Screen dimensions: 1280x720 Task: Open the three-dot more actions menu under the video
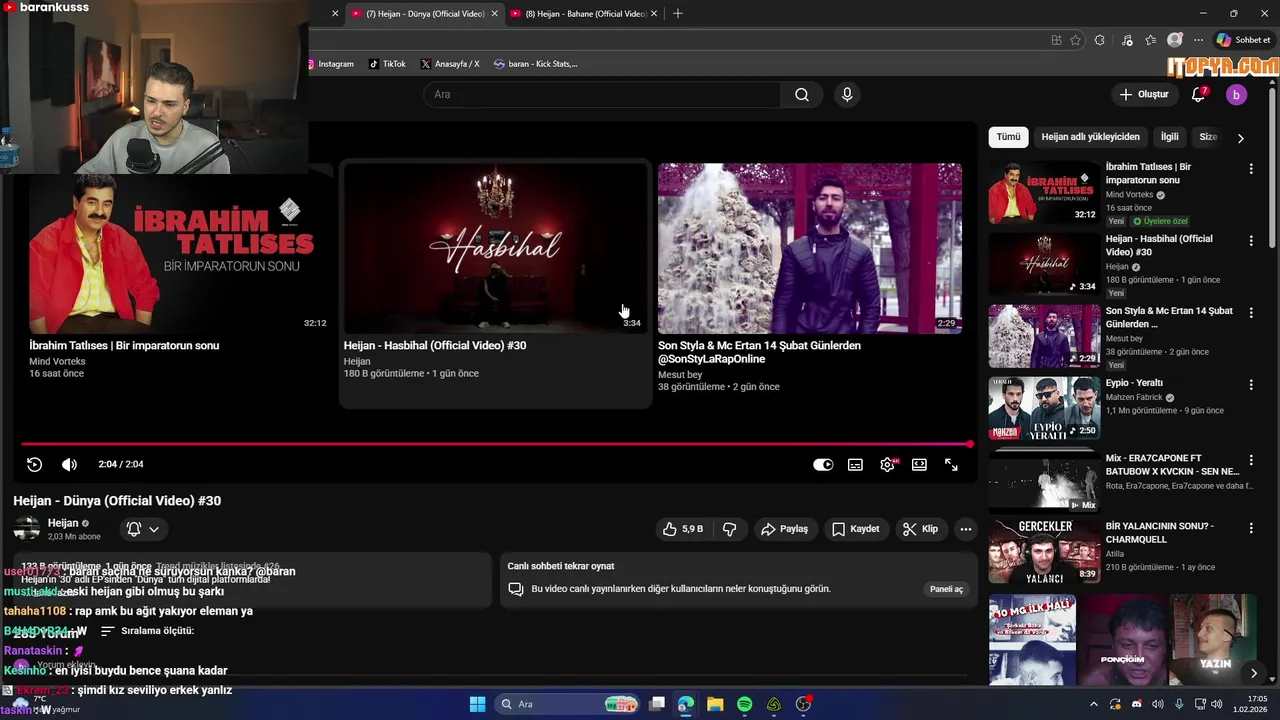coord(966,529)
